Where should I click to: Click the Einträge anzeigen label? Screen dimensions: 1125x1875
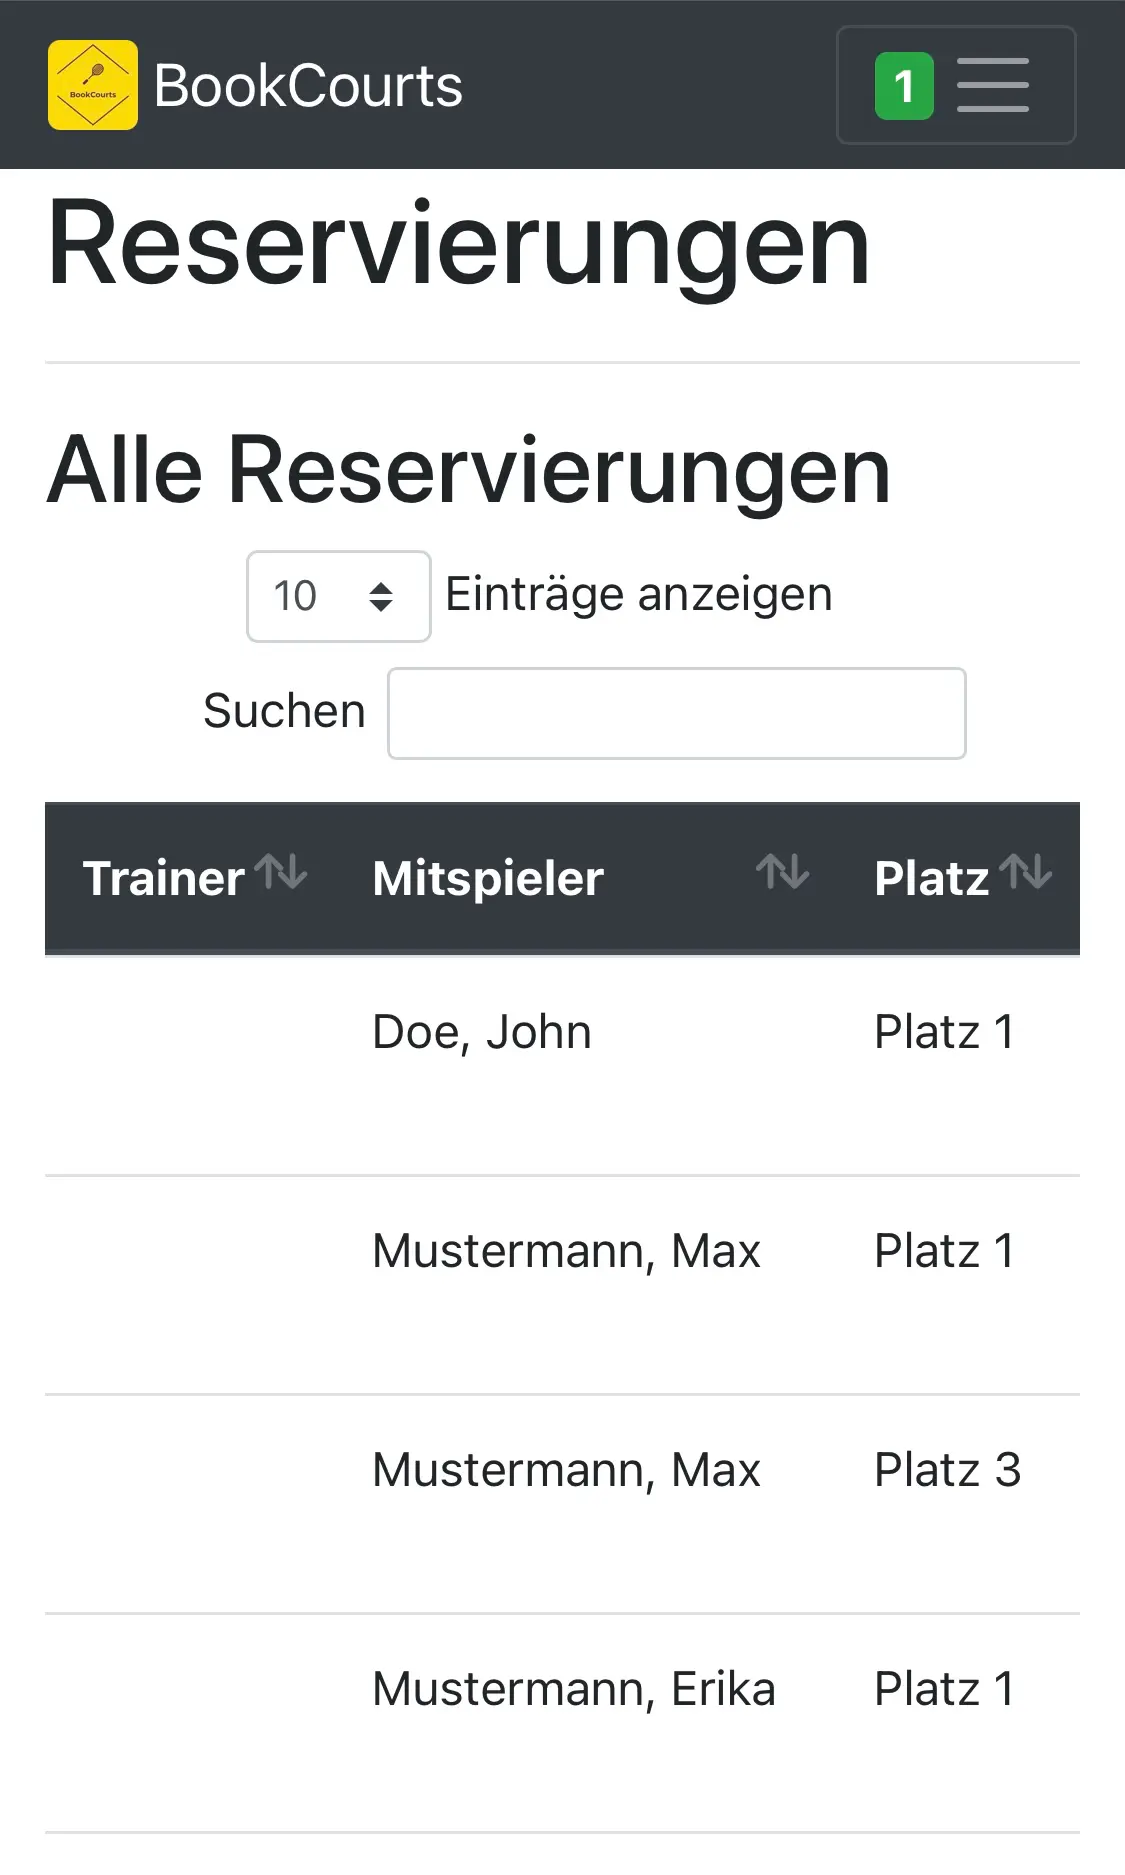pyautogui.click(x=638, y=594)
